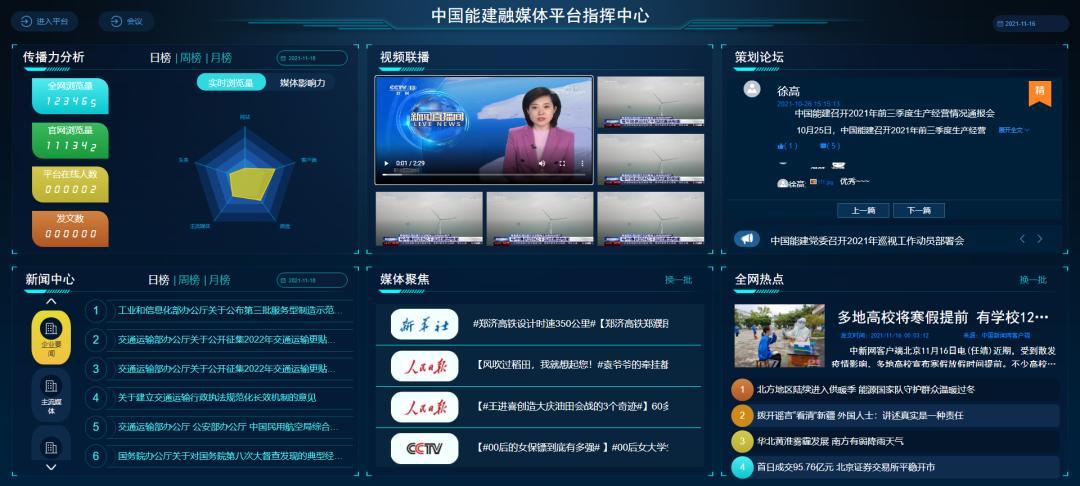Click the yellow 平台在线人数 counter card
1080x486 pixels.
coord(70,184)
